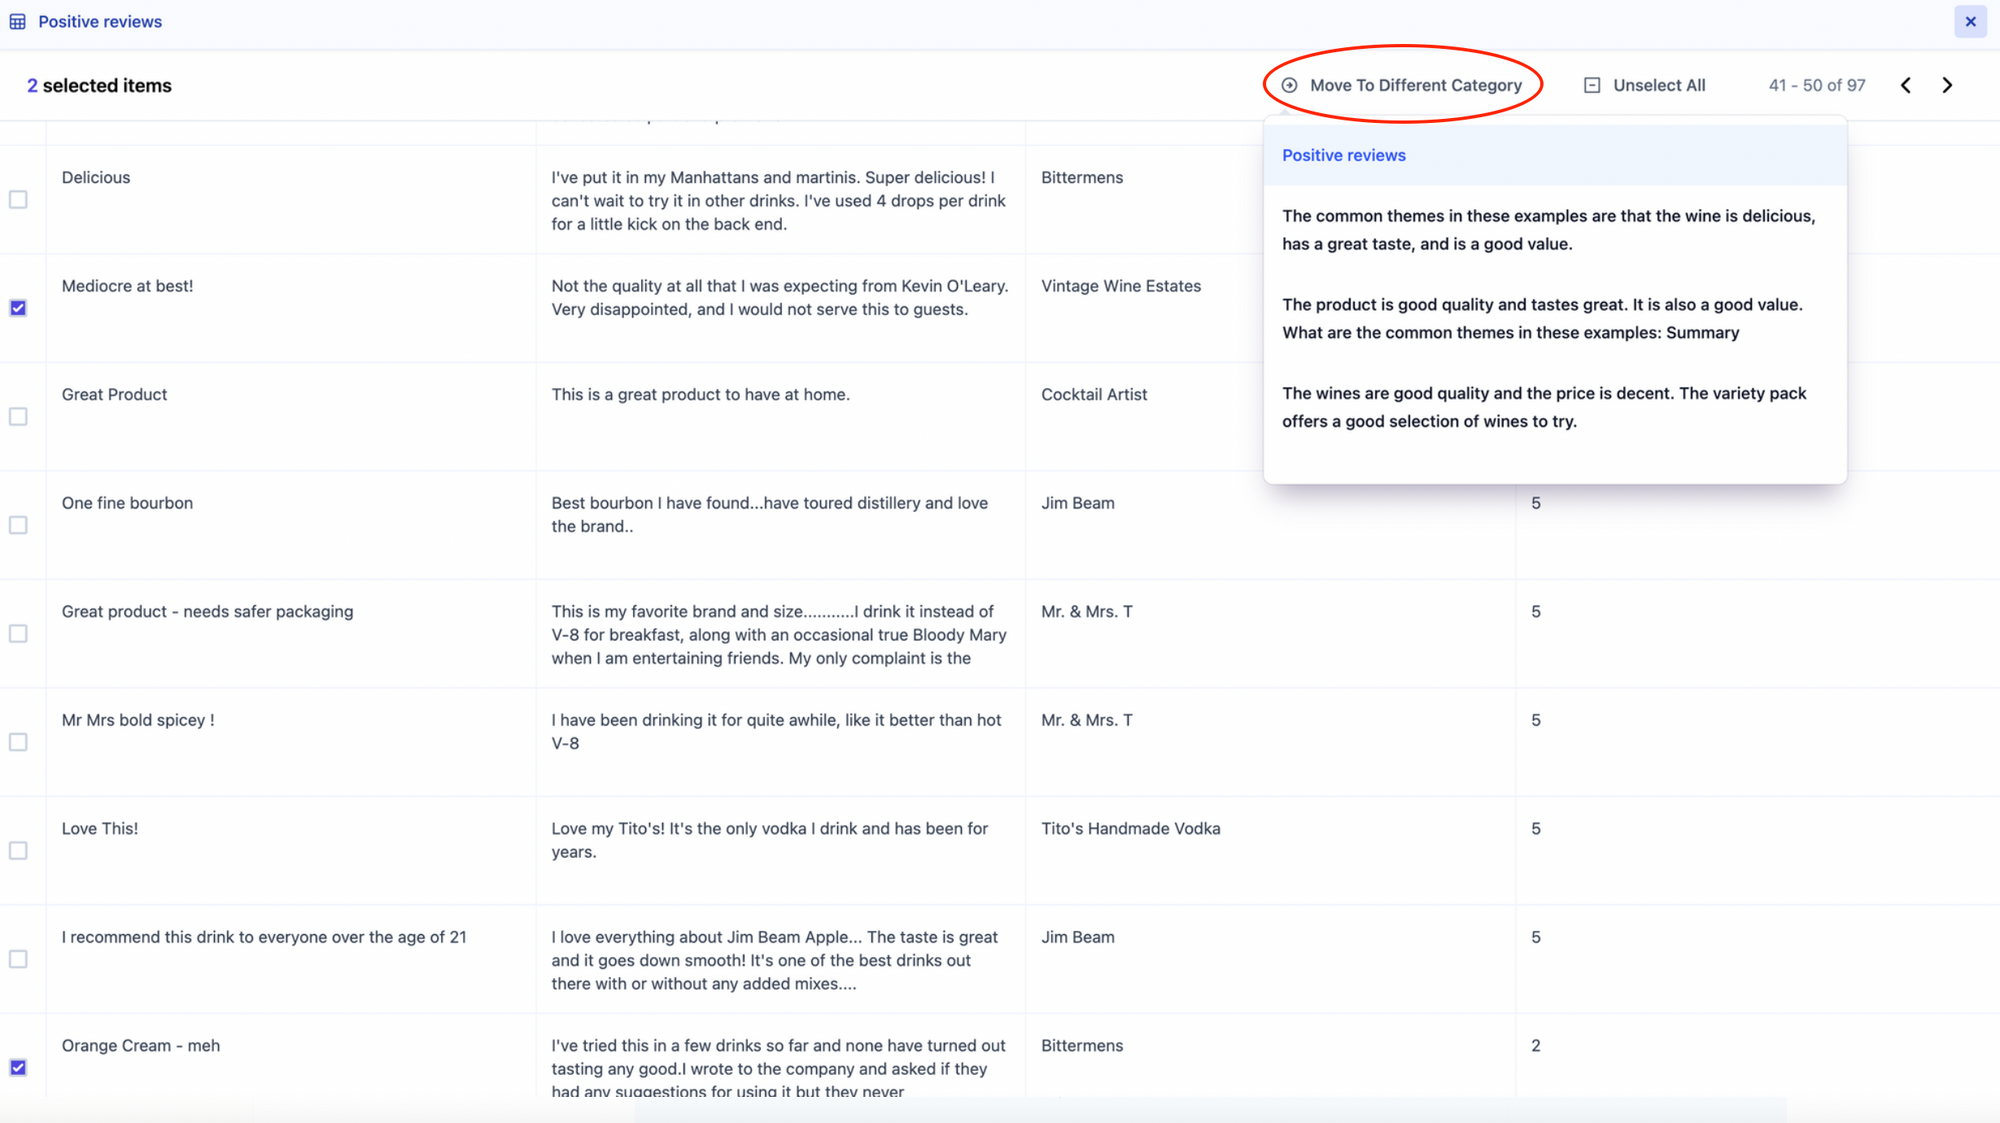
Task: Click the Tito's Handmade Vodka brand cell
Action: pos(1130,829)
